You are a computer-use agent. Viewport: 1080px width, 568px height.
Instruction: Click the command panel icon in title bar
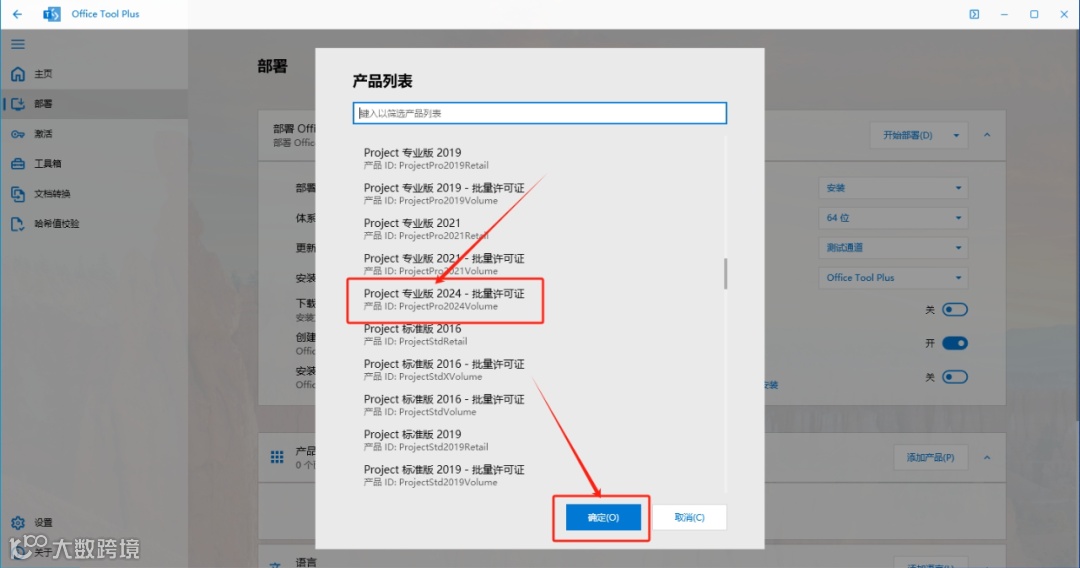tap(974, 14)
